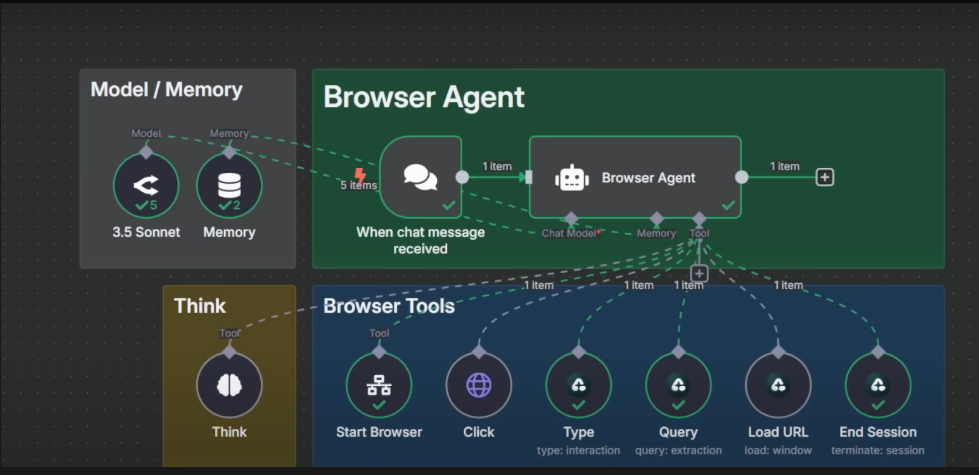Open the Memory database node
Image resolution: width=979 pixels, height=475 pixels.
point(229,185)
